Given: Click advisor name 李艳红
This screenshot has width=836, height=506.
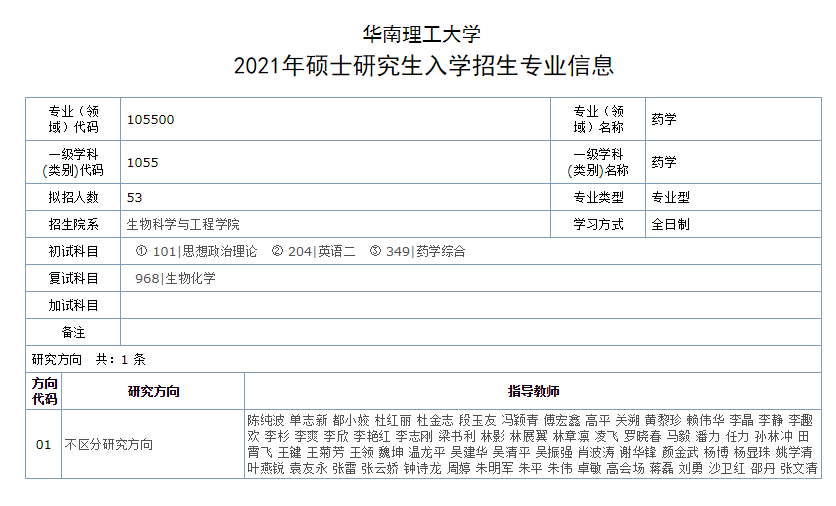Looking at the screenshot, I should click(x=372, y=437).
